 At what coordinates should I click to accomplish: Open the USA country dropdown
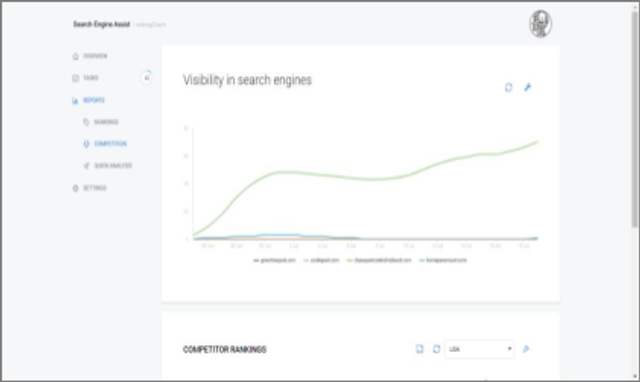pos(480,349)
